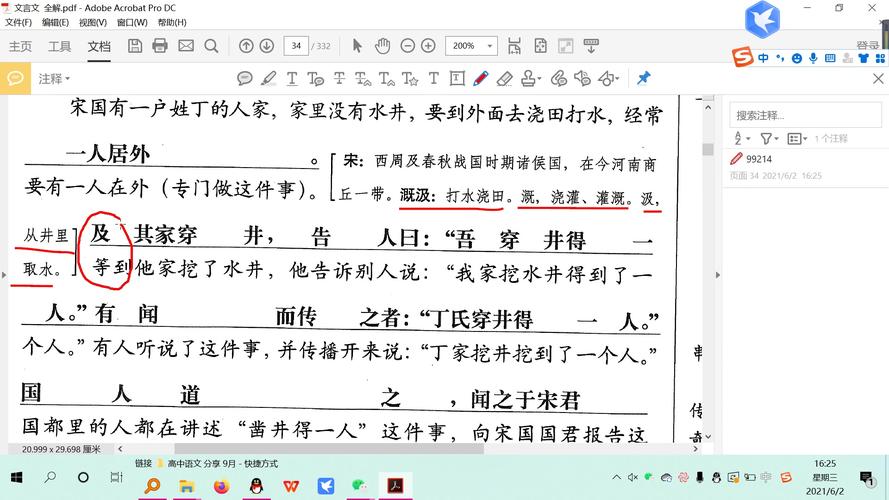The height and width of the screenshot is (500, 889).
Task: Switch to the 文档 tab
Action: (x=99, y=46)
